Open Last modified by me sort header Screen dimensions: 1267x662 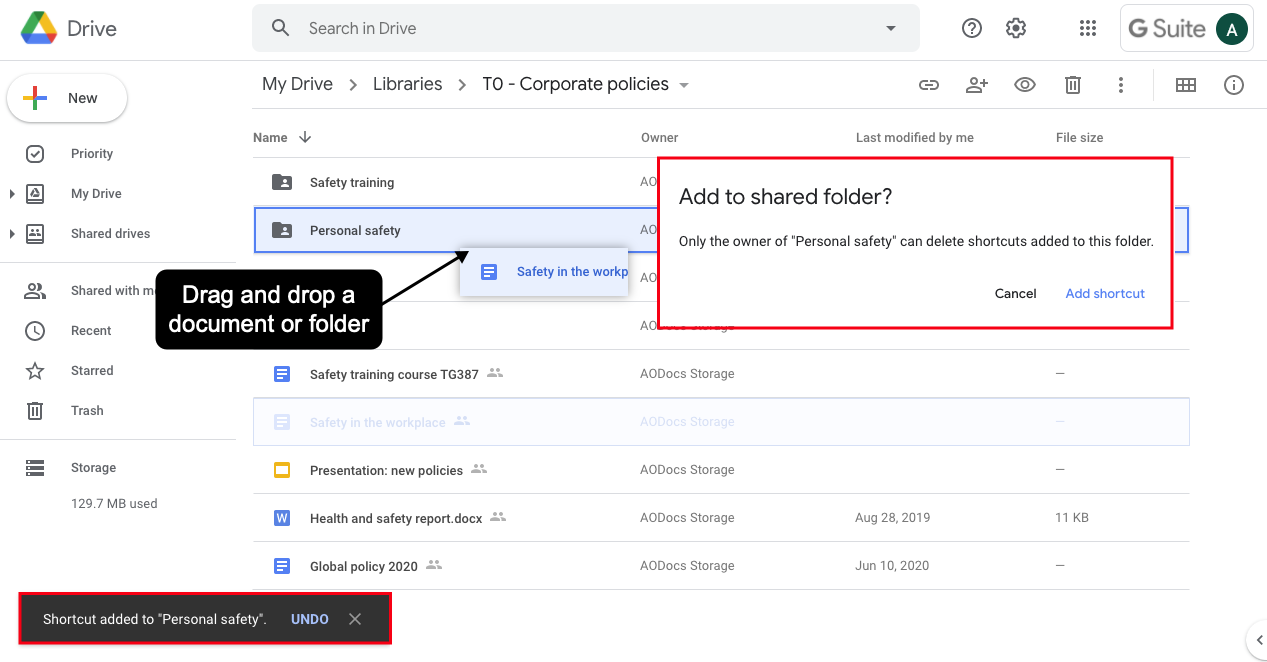pos(915,138)
